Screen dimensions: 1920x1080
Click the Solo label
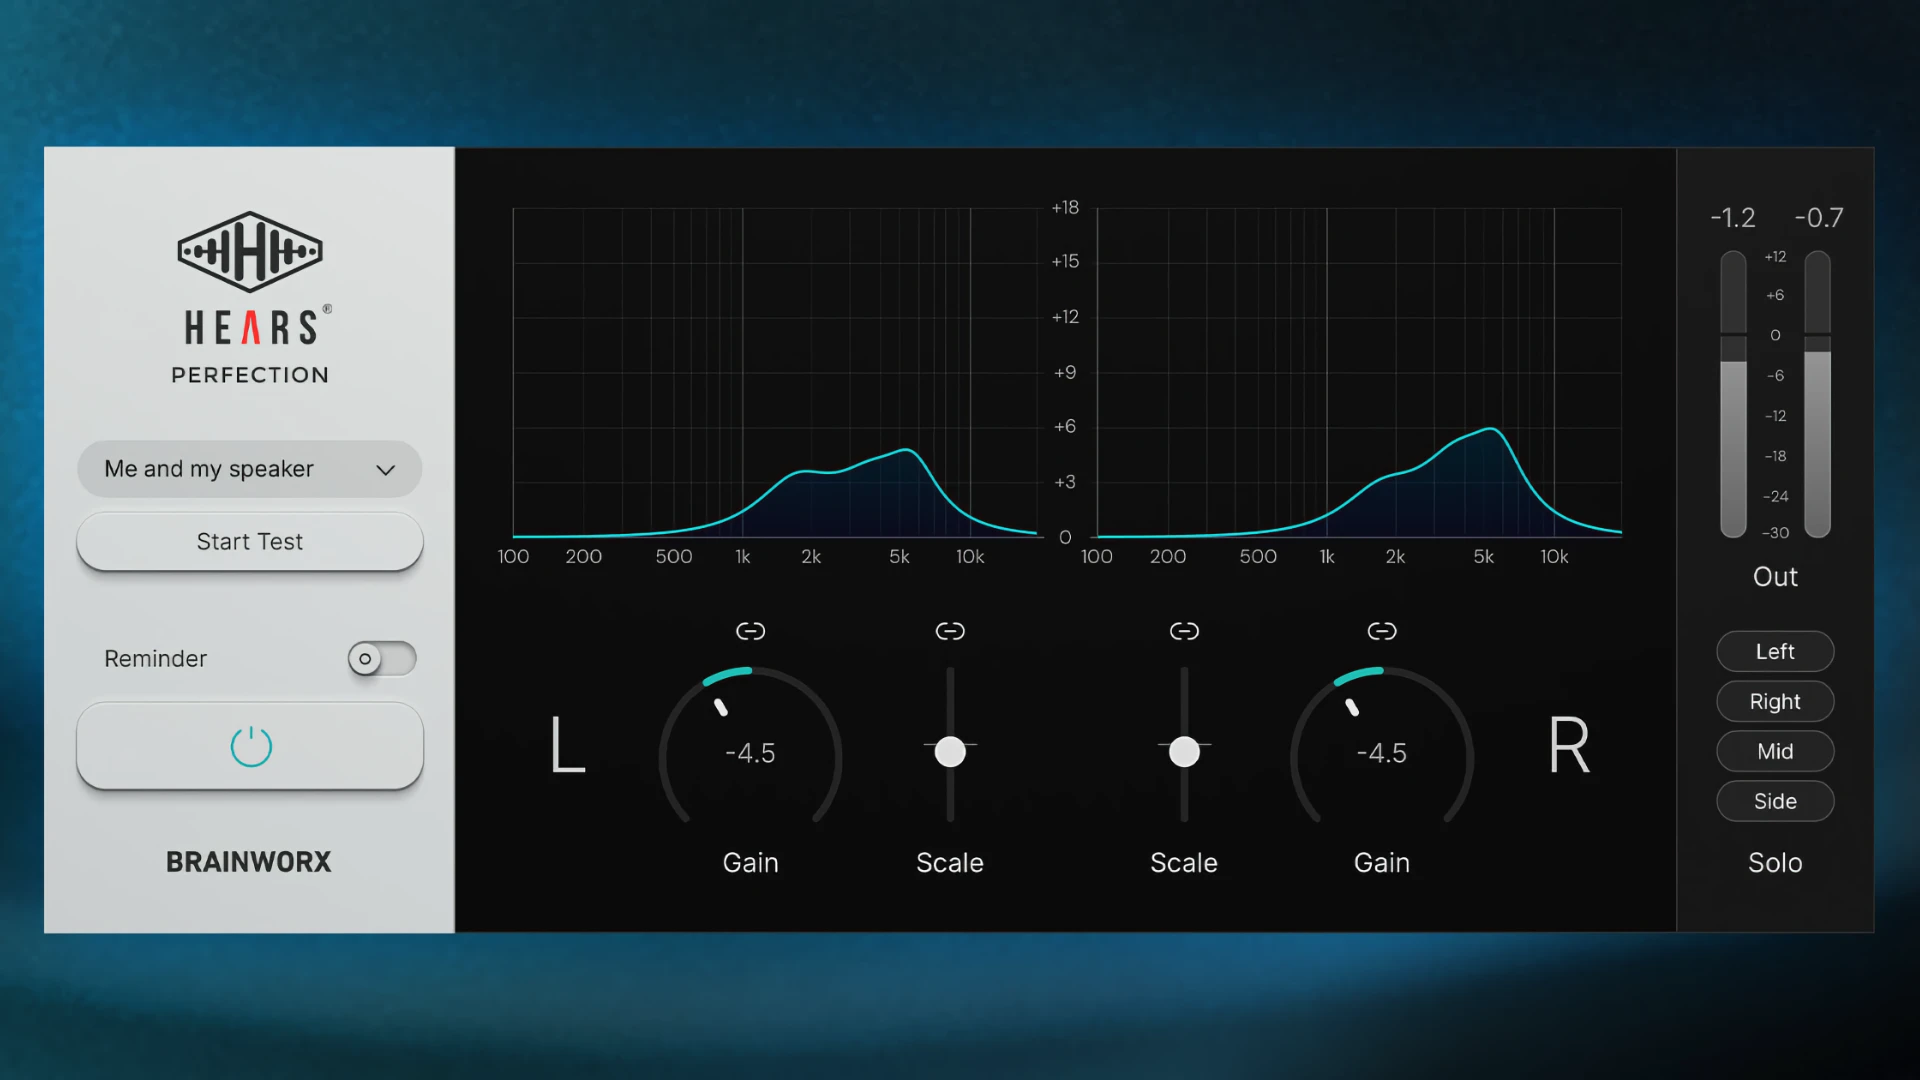(1775, 863)
